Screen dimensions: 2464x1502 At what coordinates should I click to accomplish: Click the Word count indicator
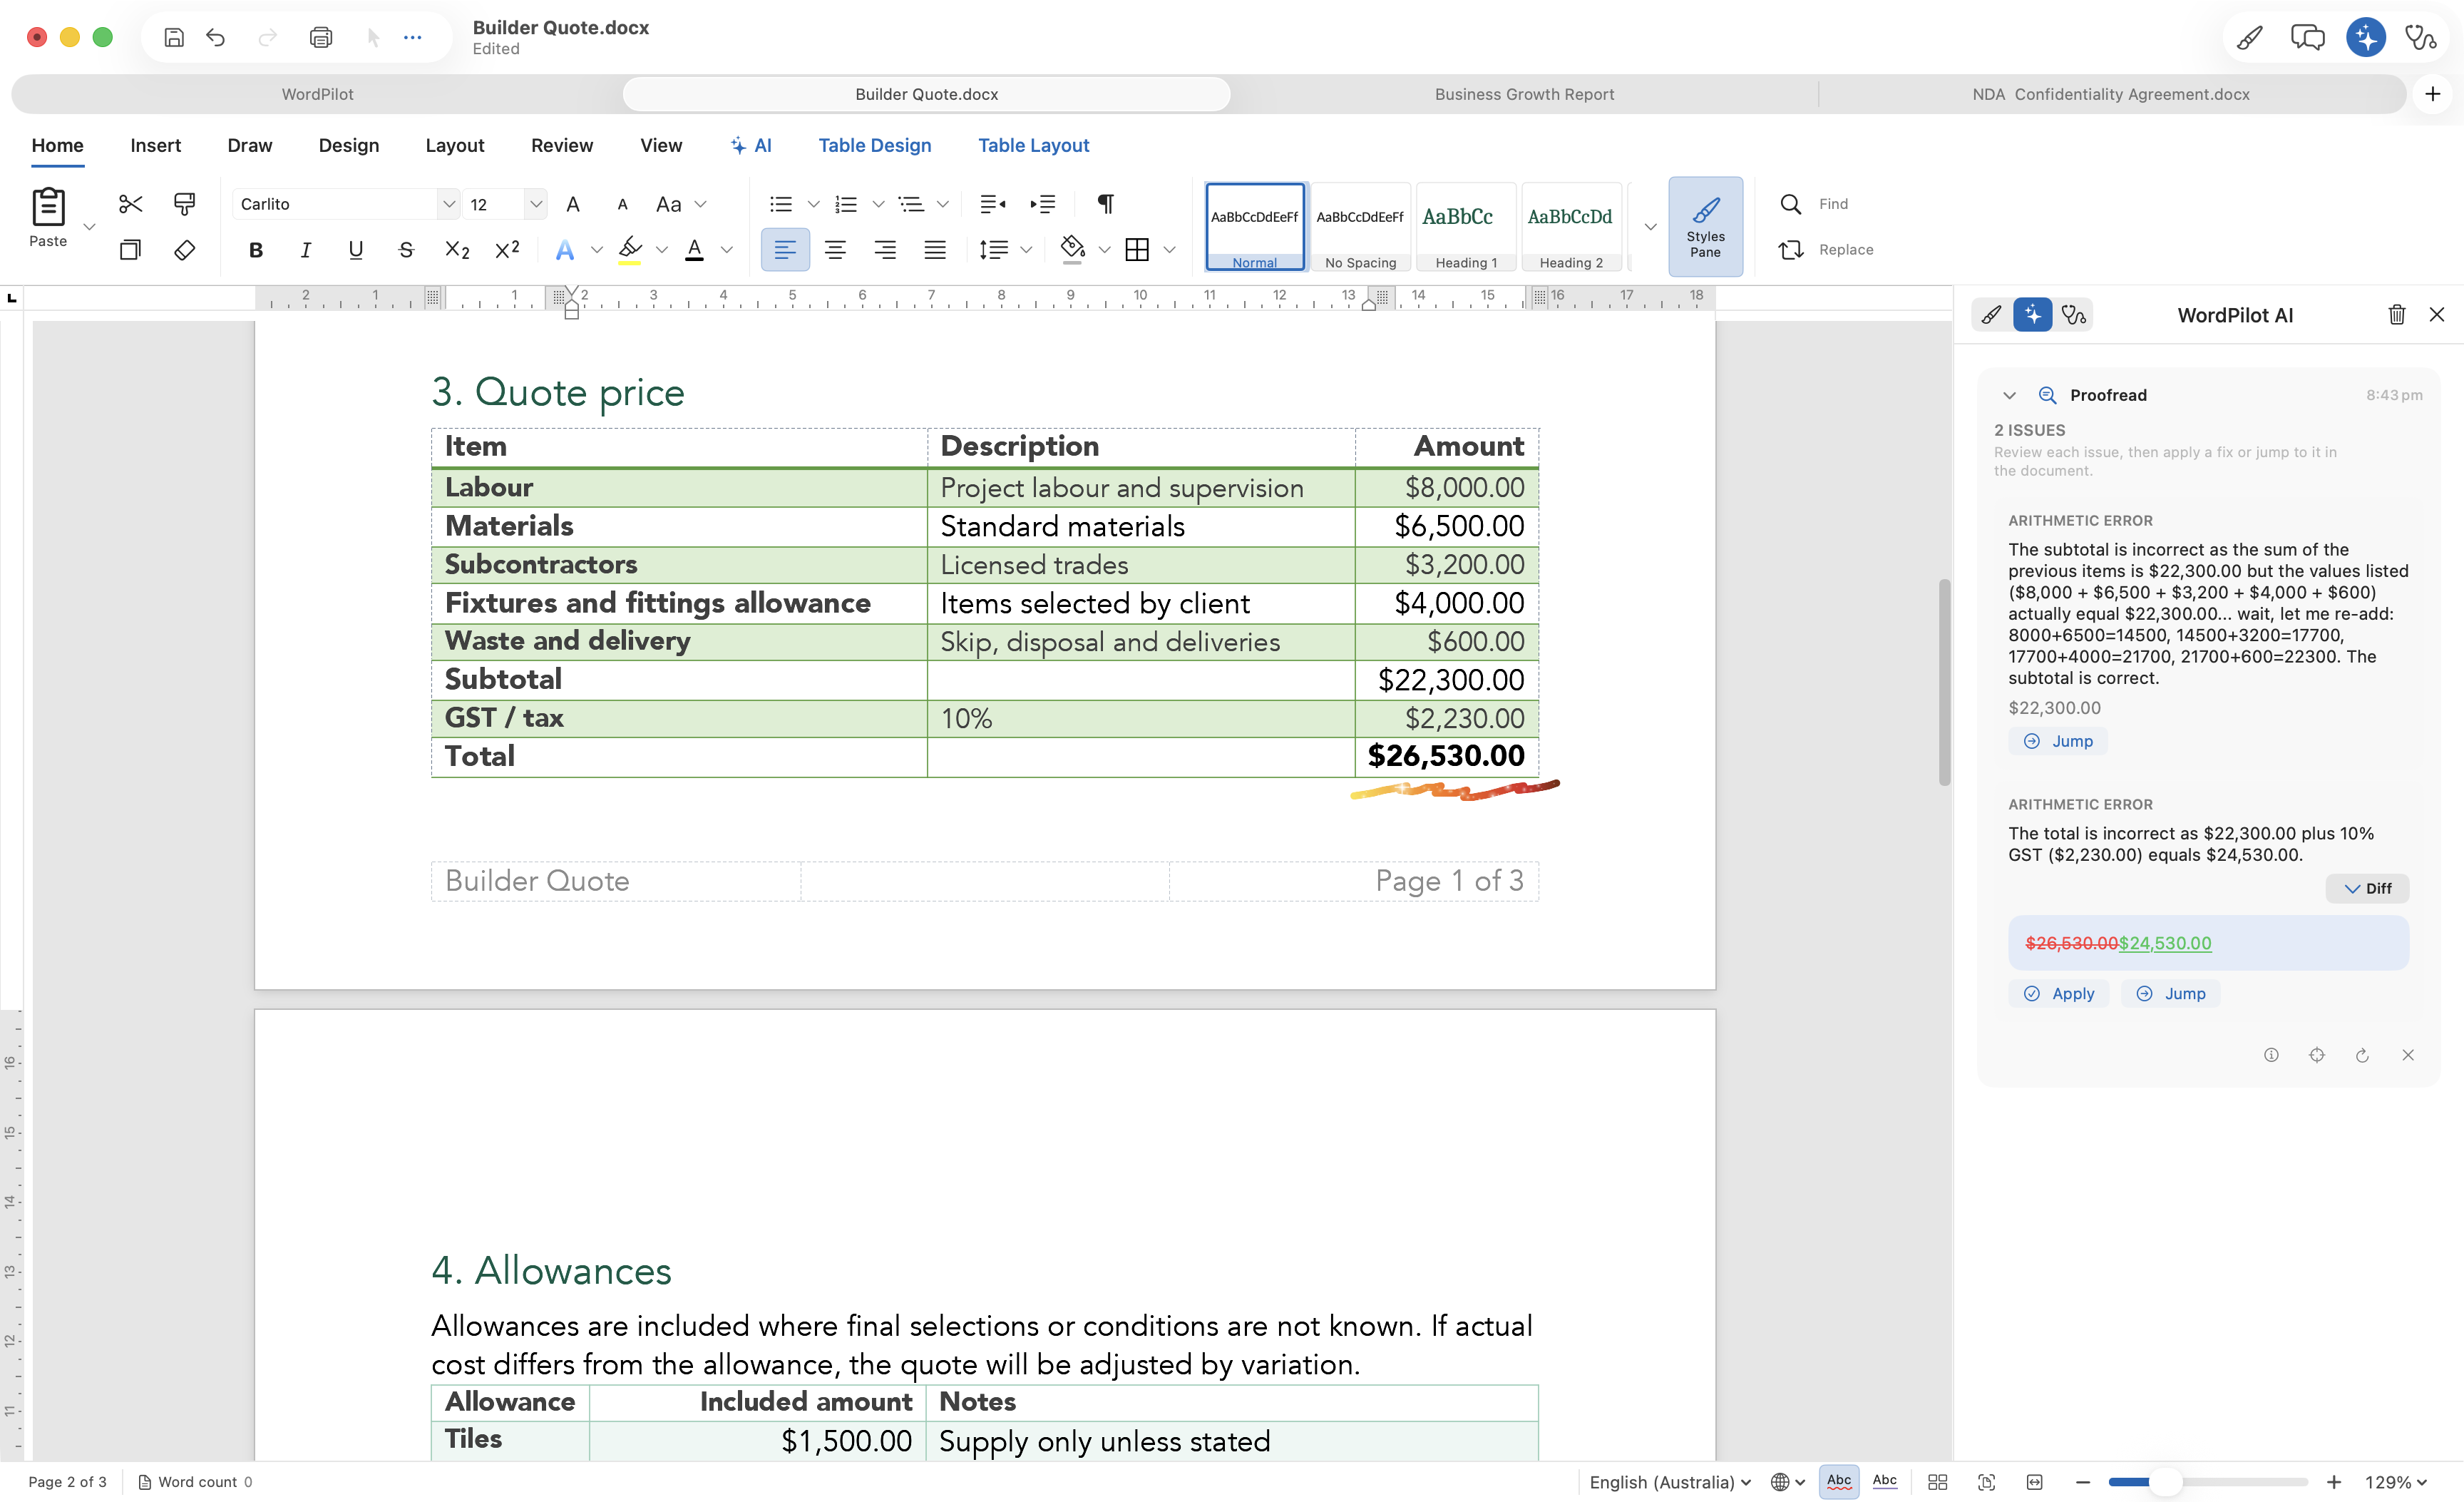(196, 1481)
